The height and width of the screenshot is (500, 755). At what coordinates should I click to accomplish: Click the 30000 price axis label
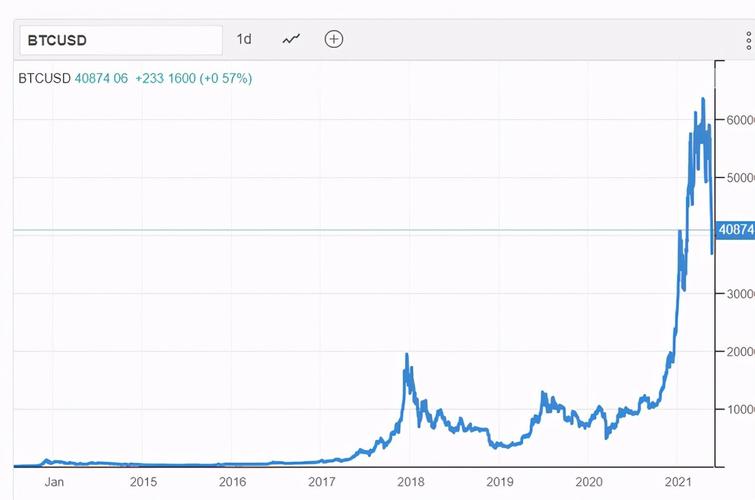pyautogui.click(x=739, y=294)
